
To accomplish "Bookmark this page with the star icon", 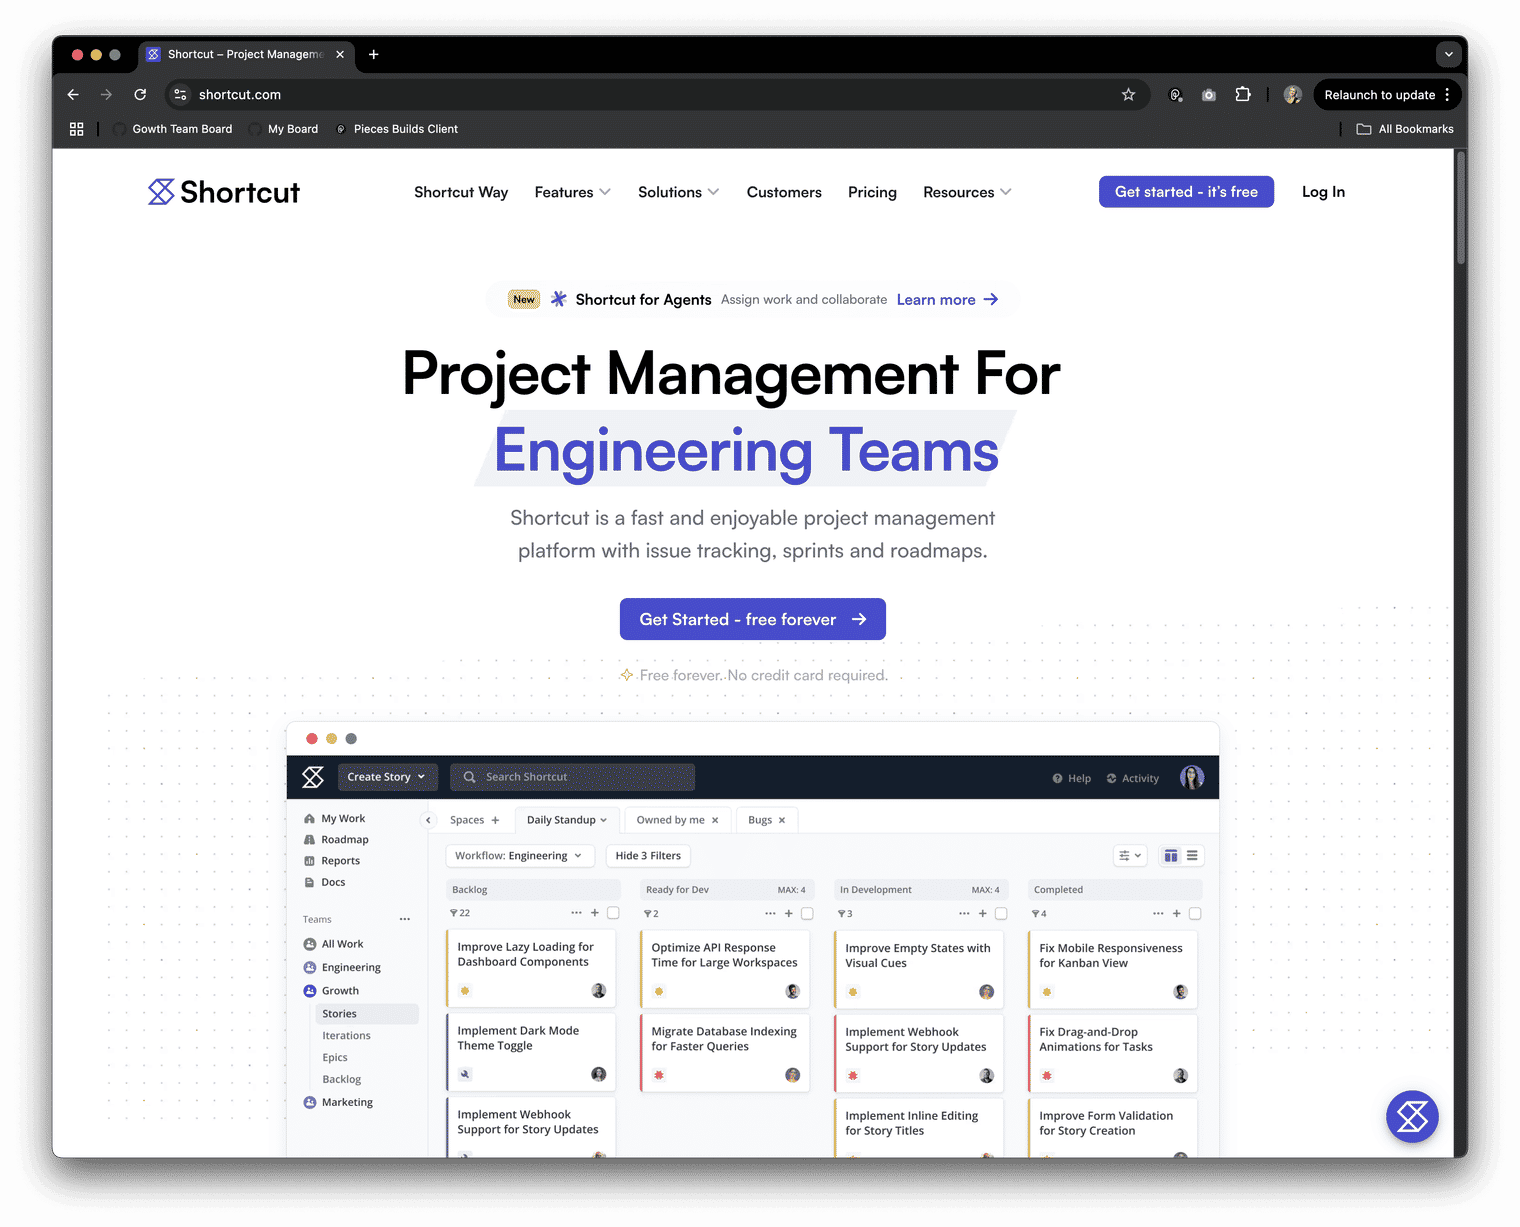I will tap(1128, 95).
